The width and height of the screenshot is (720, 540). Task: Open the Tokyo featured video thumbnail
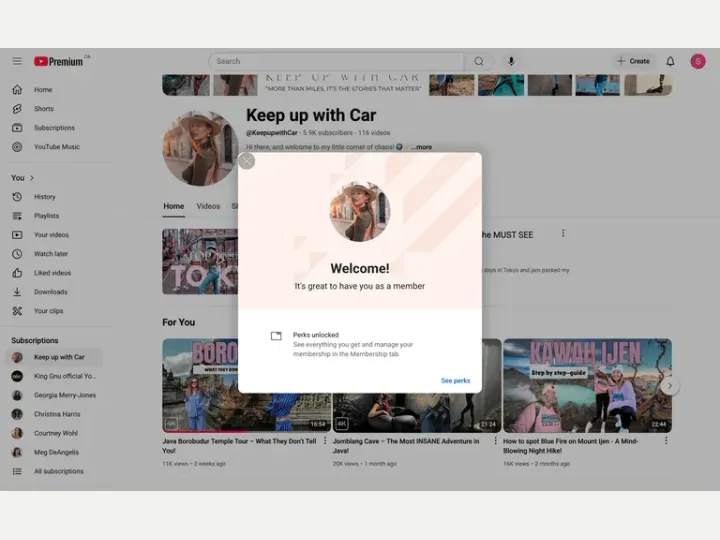pos(200,262)
